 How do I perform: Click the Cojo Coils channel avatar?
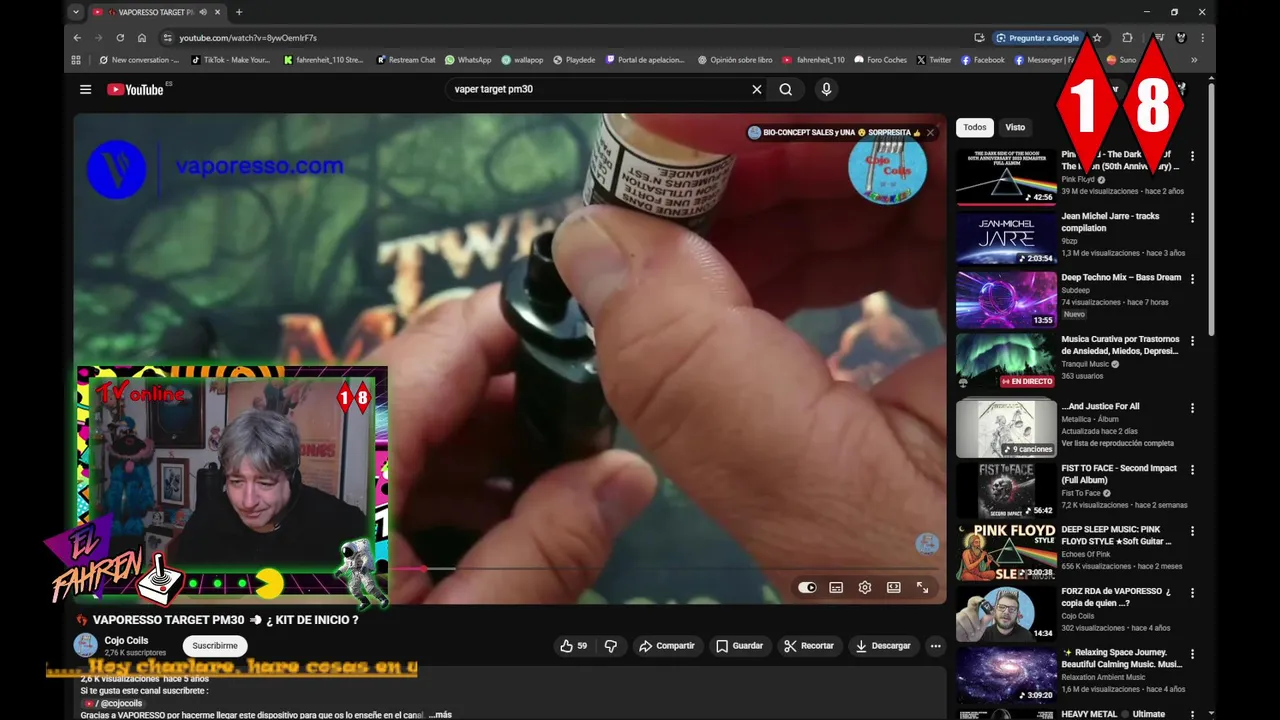tap(86, 645)
